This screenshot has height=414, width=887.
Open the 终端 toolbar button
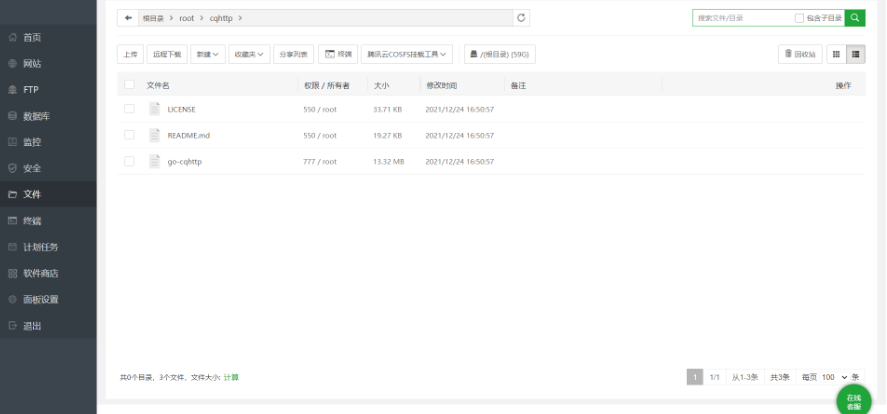[338, 54]
